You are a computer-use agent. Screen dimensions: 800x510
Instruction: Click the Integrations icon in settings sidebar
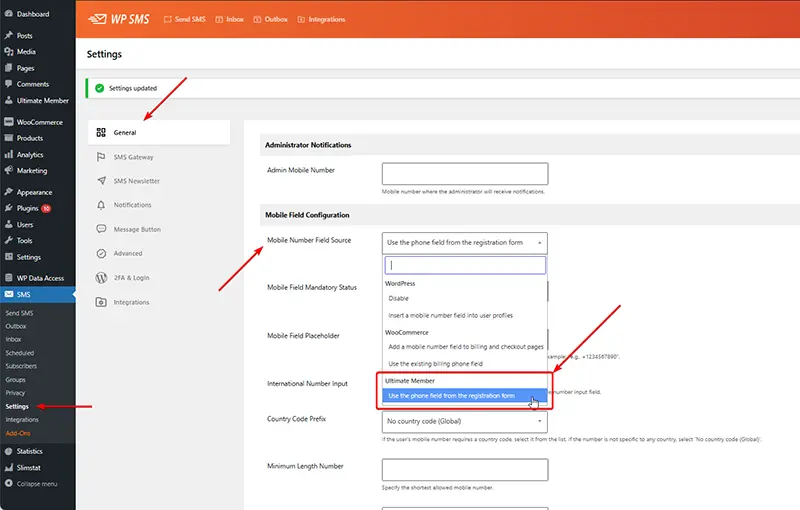click(101, 302)
